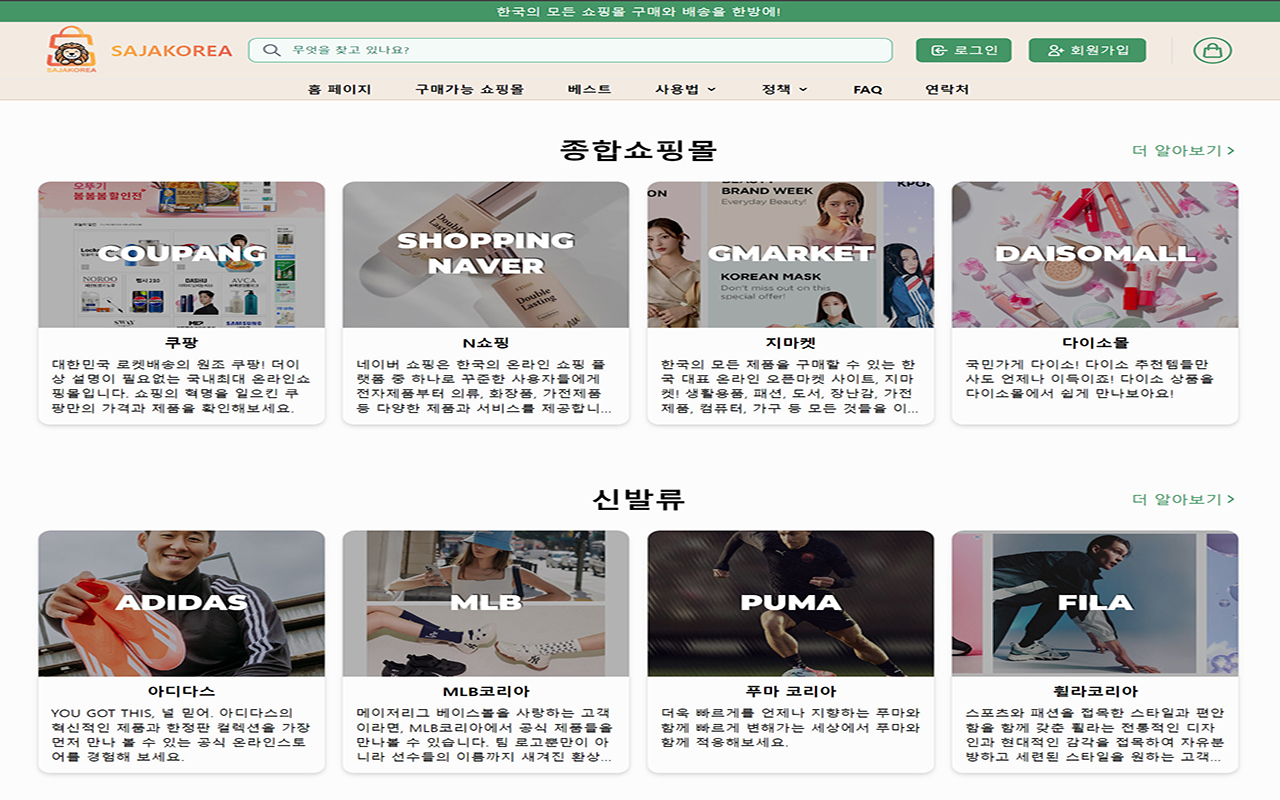Screen dimensions: 1280x800
Task: Click the 쿠팡 card title
Action: 182,343
